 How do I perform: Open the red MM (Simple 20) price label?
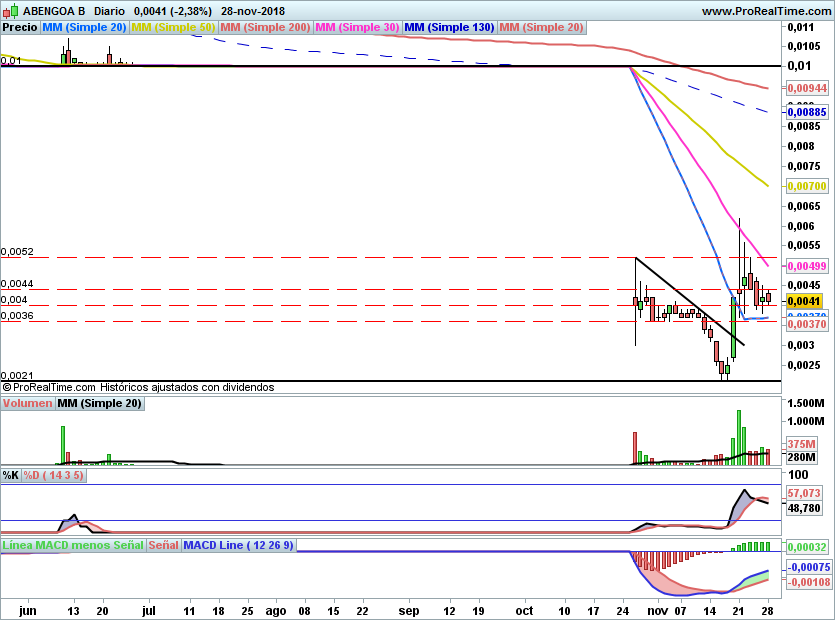click(x=542, y=27)
